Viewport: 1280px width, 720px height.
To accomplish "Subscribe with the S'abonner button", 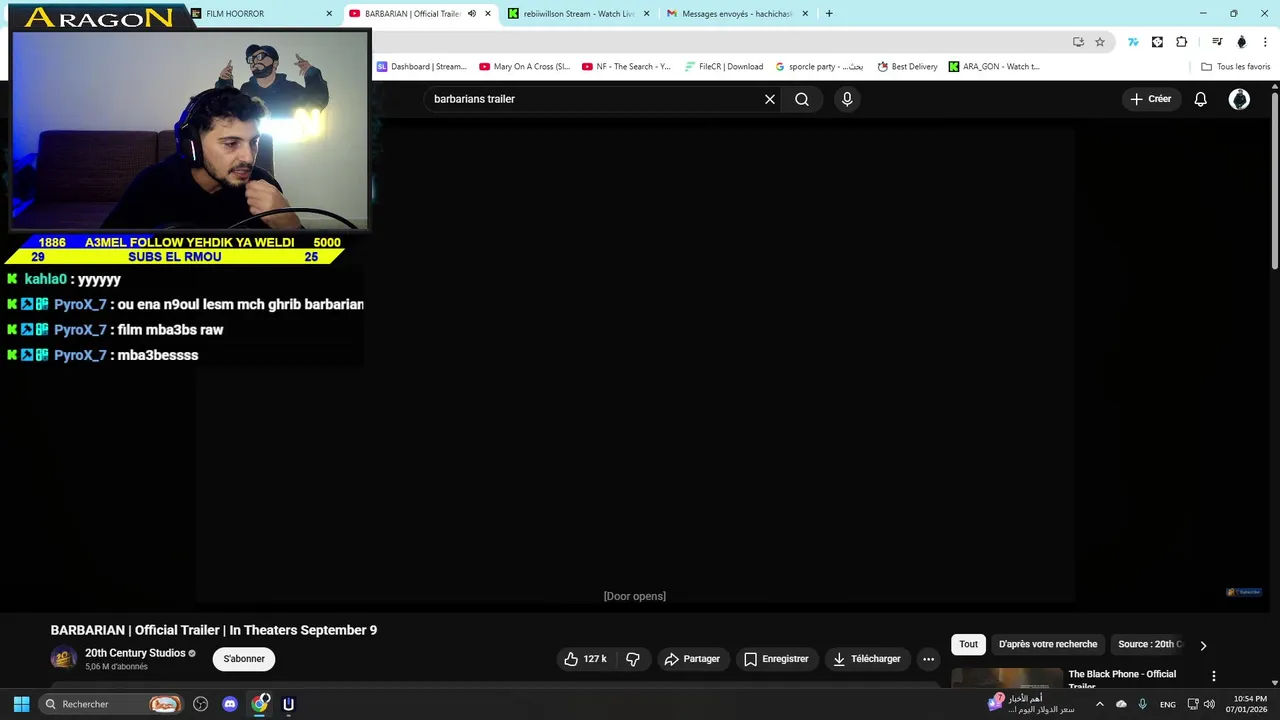I will tap(244, 659).
